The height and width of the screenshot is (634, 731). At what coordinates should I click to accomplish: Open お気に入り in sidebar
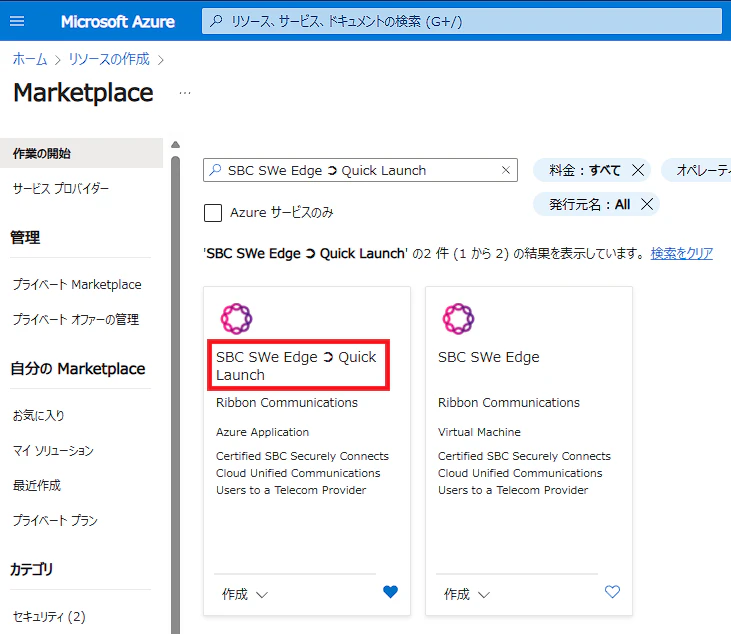(x=38, y=415)
